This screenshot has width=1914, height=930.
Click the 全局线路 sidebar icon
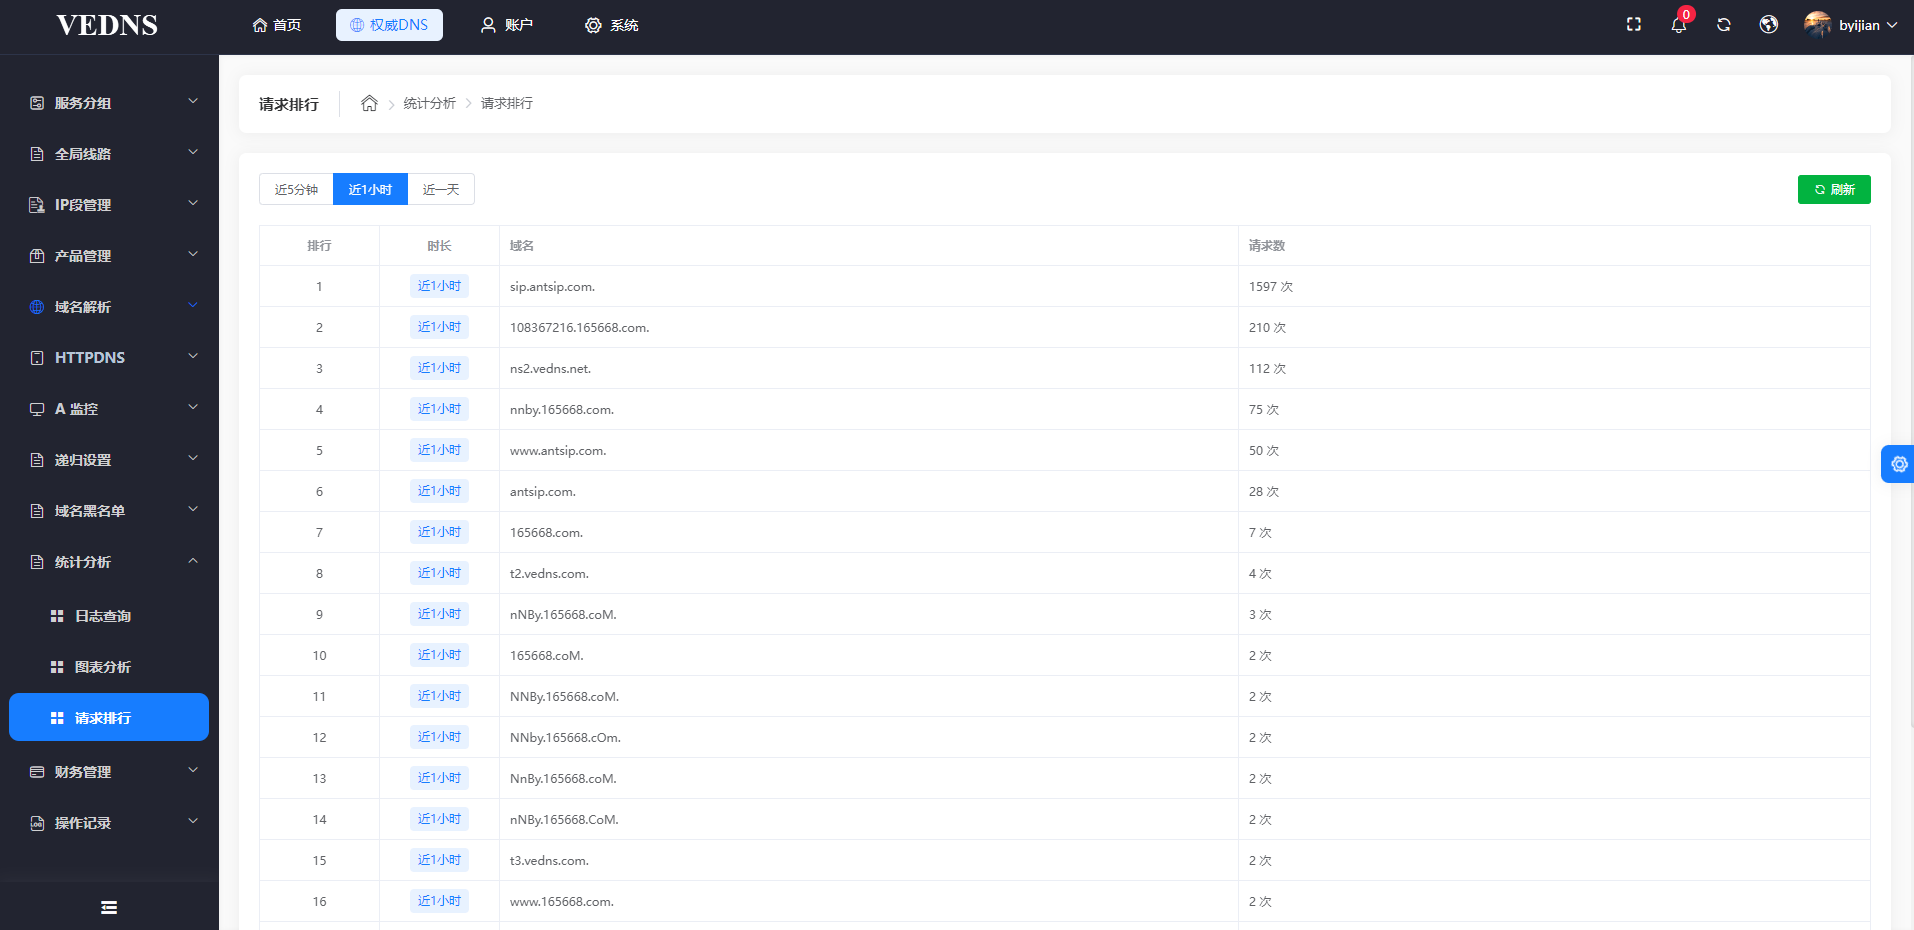37,154
